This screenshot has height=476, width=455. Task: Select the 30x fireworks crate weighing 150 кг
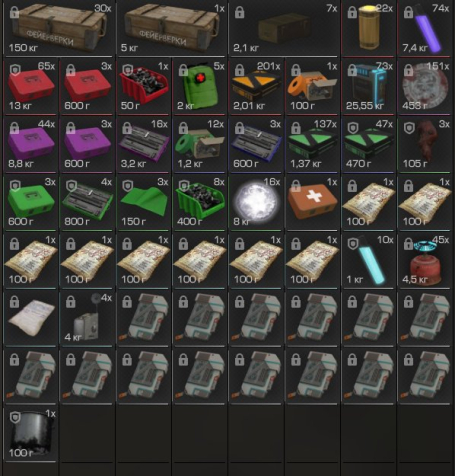click(x=59, y=28)
